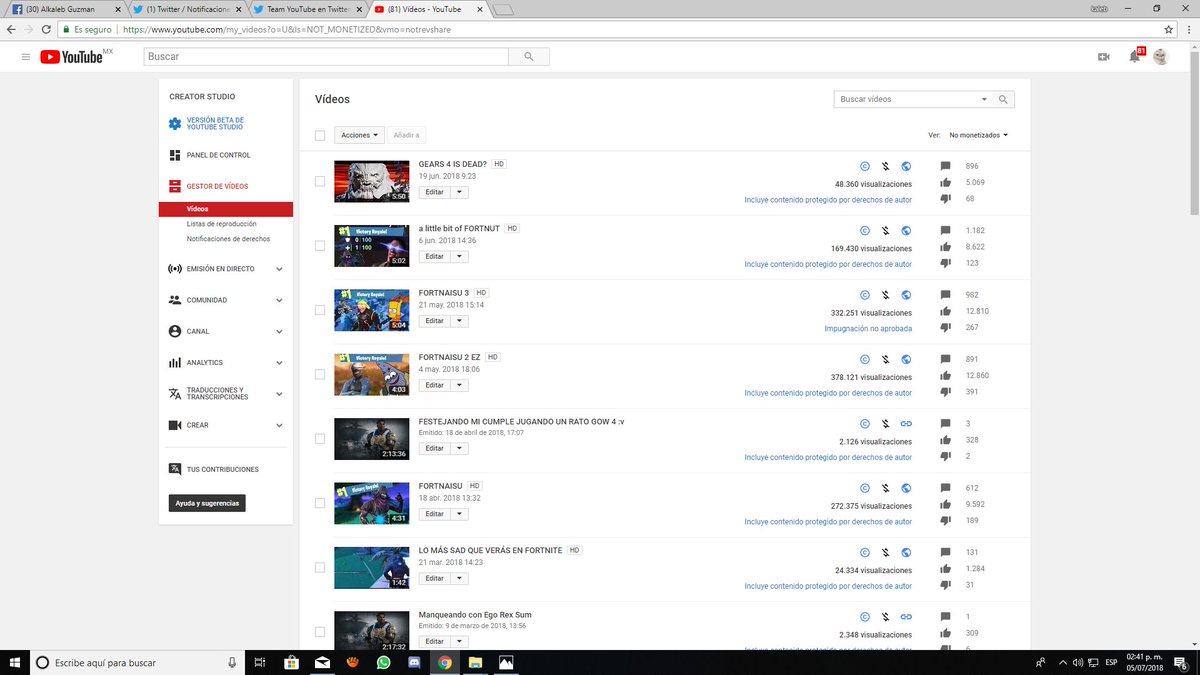The width and height of the screenshot is (1200, 675).
Task: Open the upload video camera icon
Action: click(1104, 57)
